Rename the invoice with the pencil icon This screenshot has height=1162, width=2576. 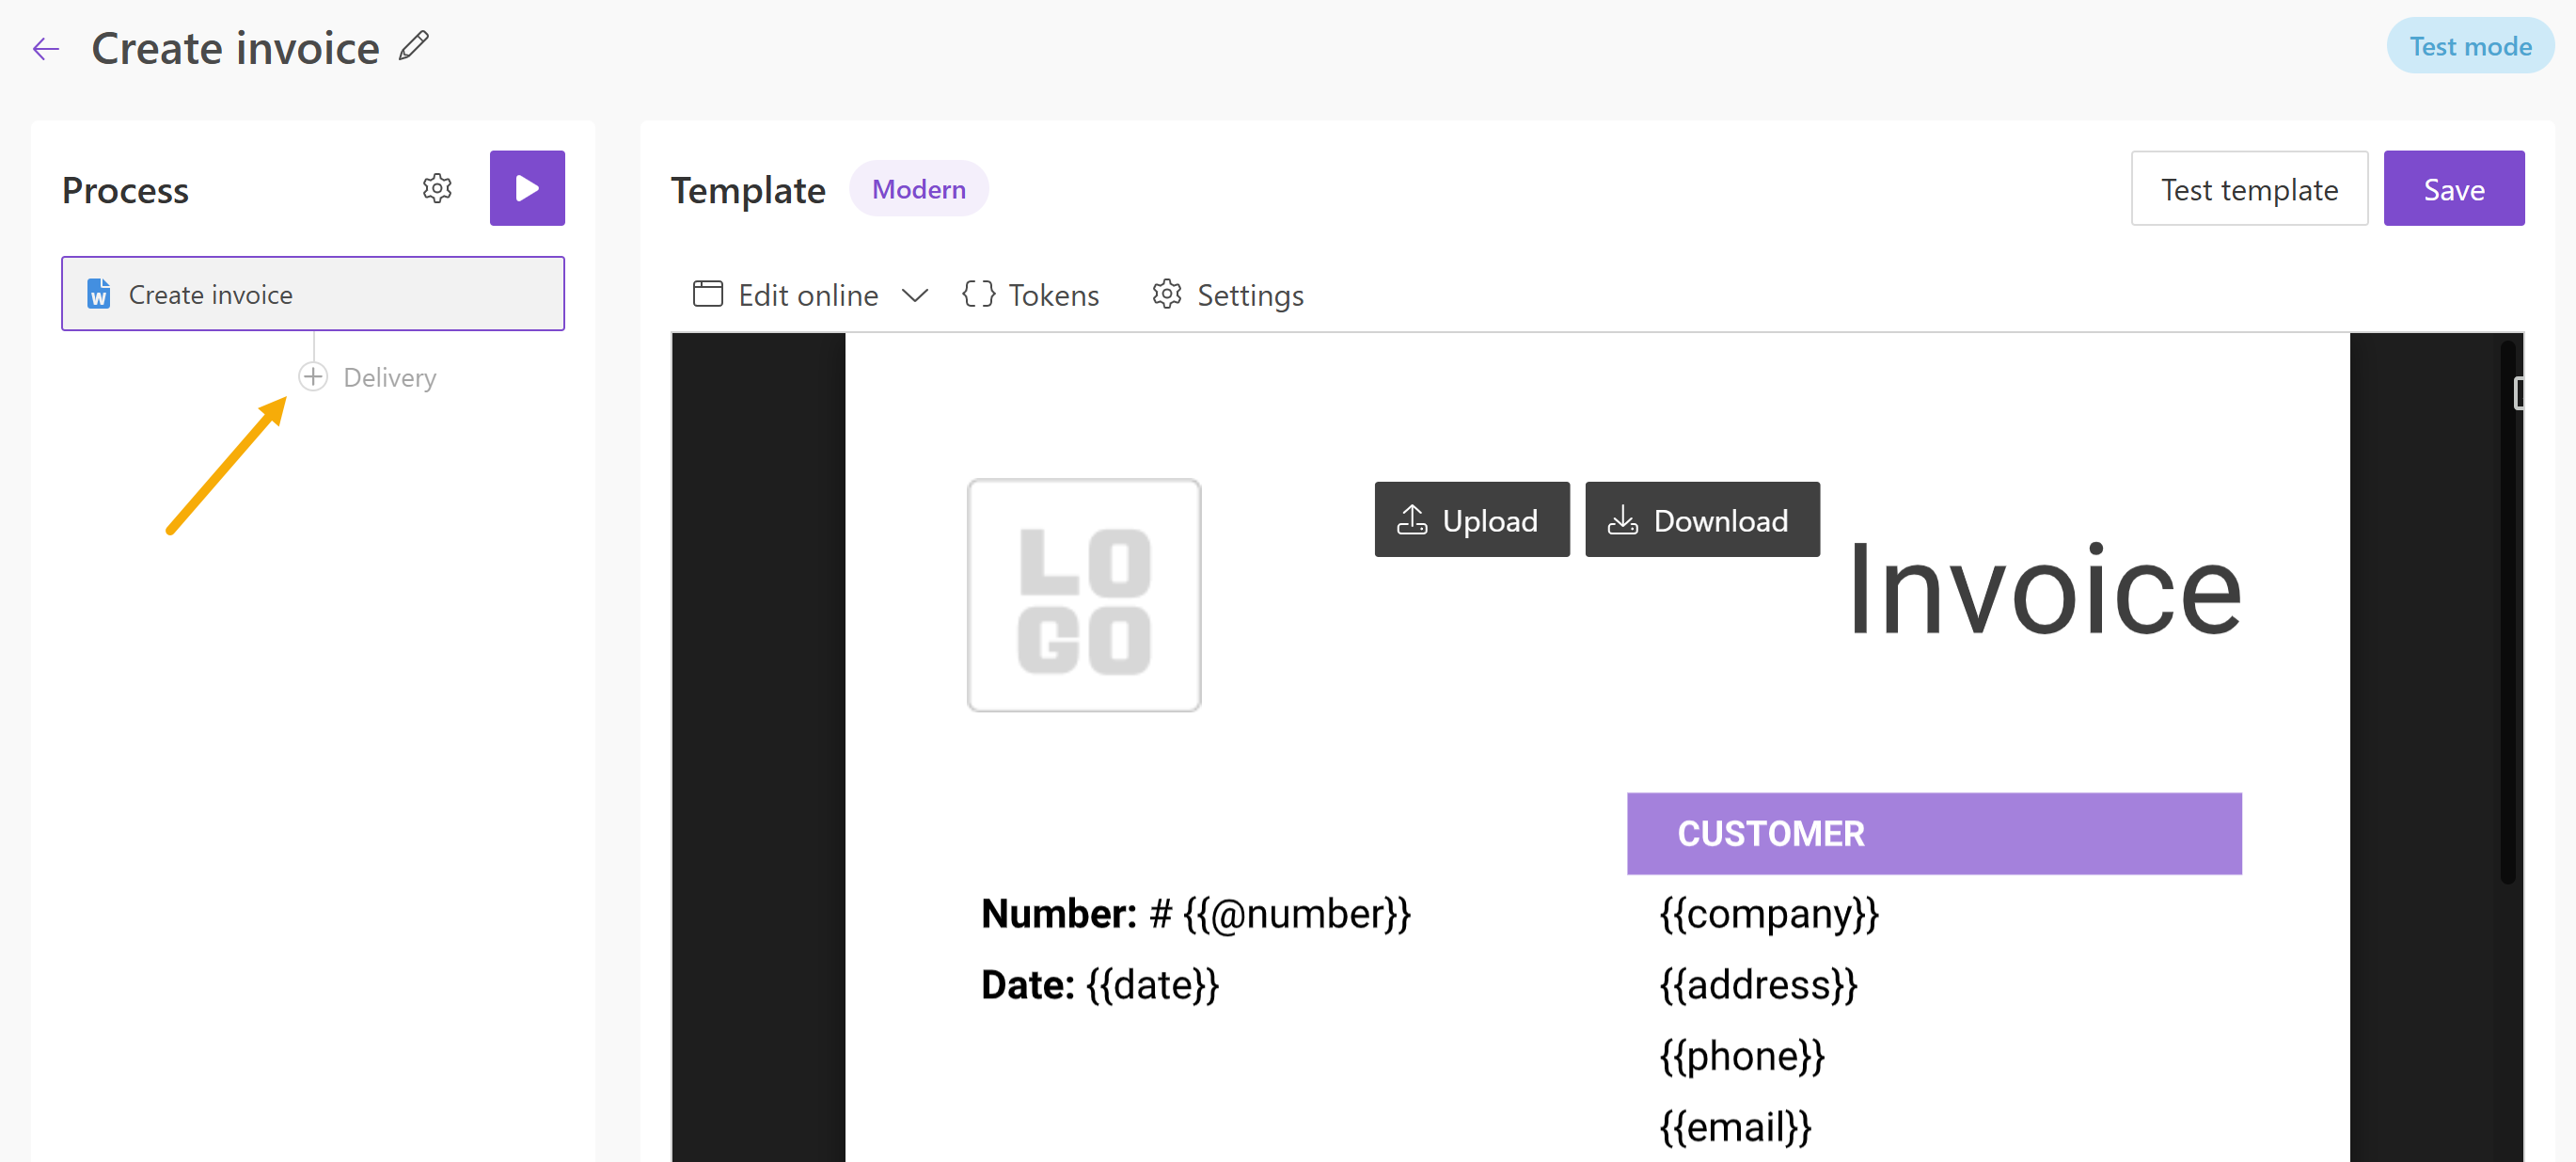click(414, 45)
